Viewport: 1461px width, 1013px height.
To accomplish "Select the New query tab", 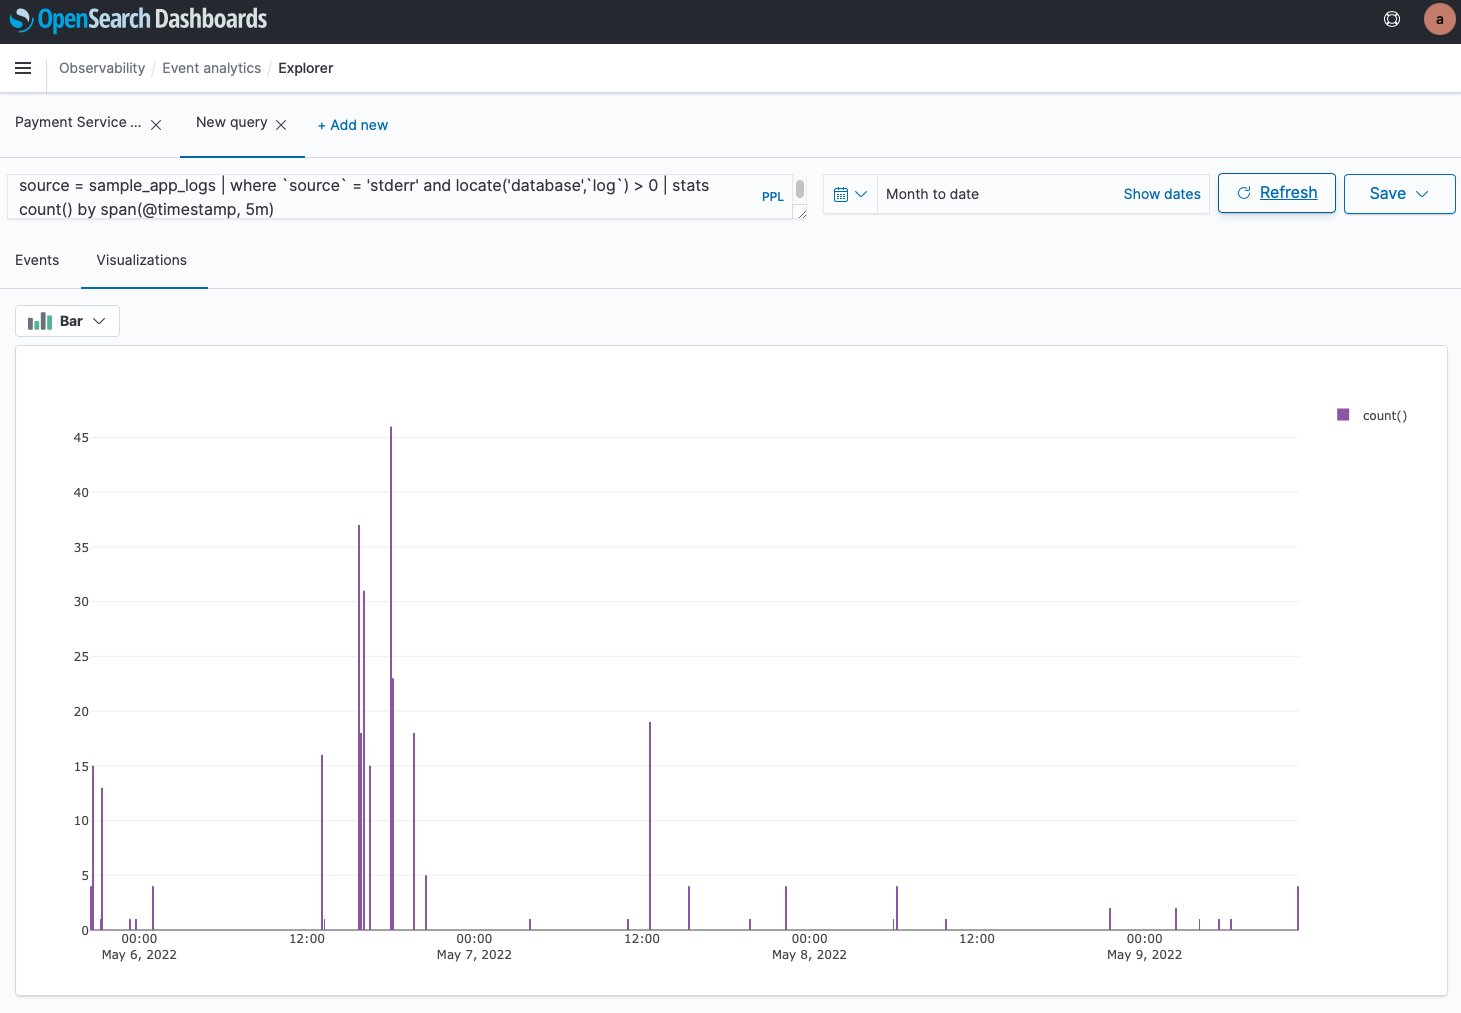I will (232, 122).
